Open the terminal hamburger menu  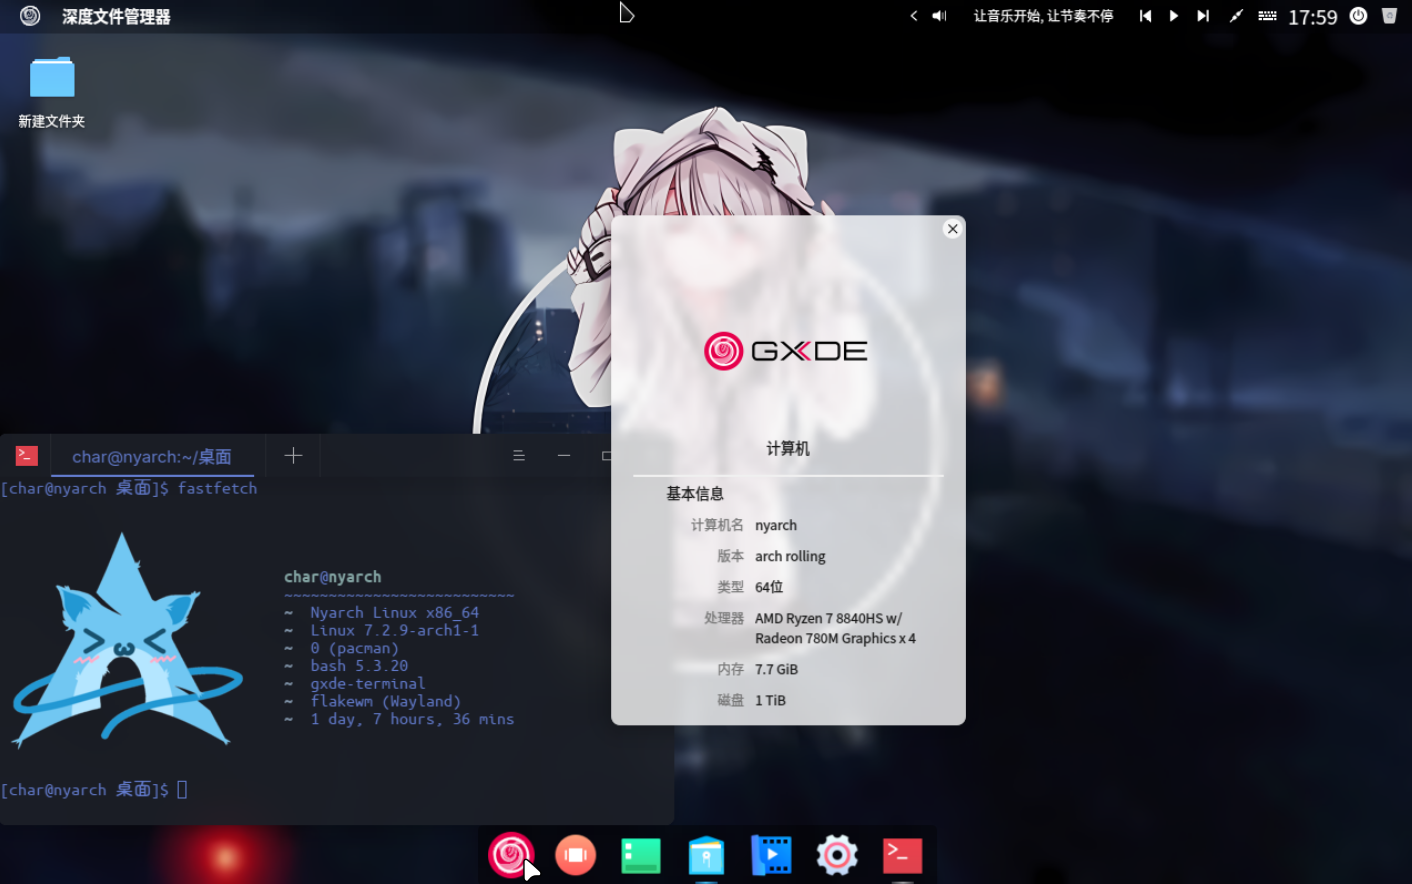click(x=519, y=456)
